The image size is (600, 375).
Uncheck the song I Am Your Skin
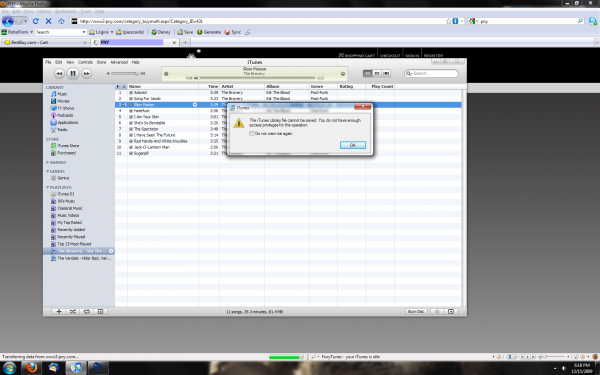tap(131, 117)
